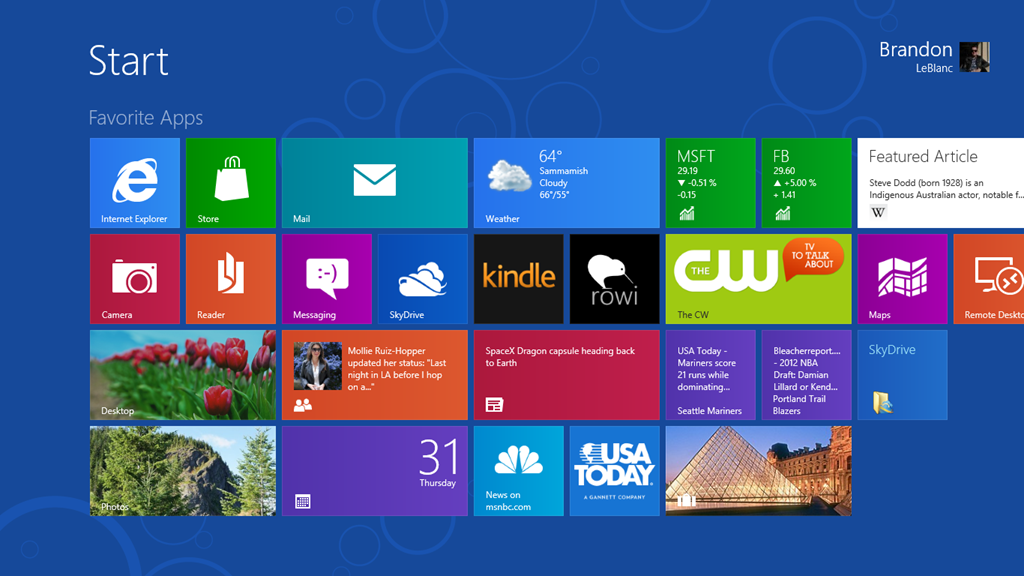Switch to the Desktop tile
Viewport: 1024px width, 576px height.
click(x=182, y=374)
